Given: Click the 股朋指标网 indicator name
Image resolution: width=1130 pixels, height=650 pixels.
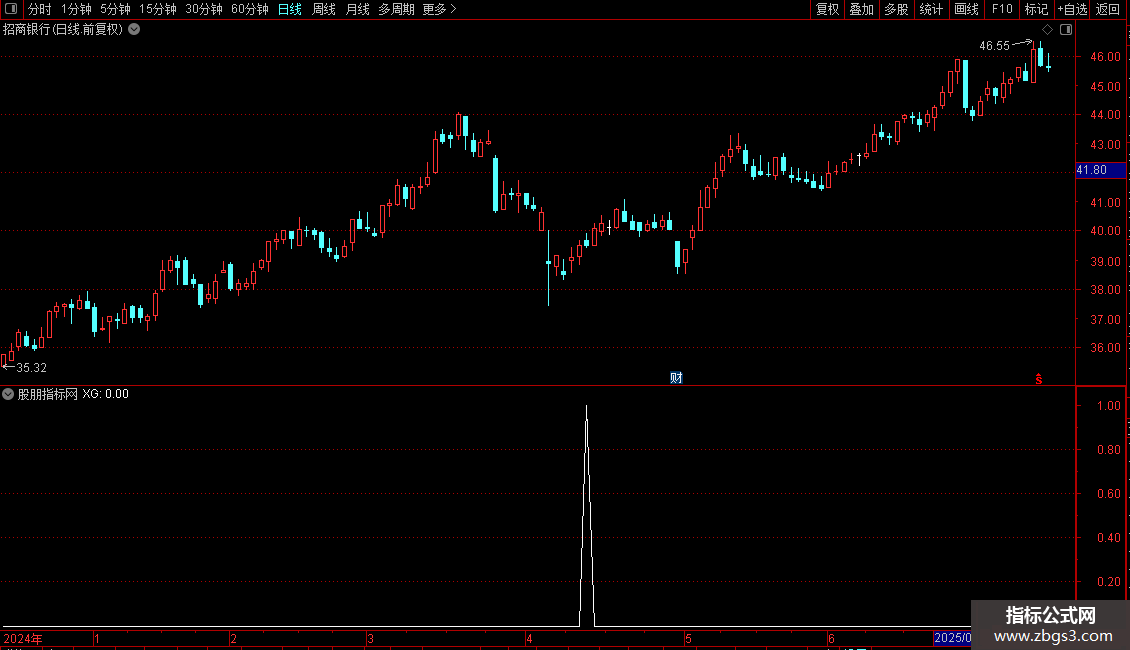Looking at the screenshot, I should [x=48, y=394].
